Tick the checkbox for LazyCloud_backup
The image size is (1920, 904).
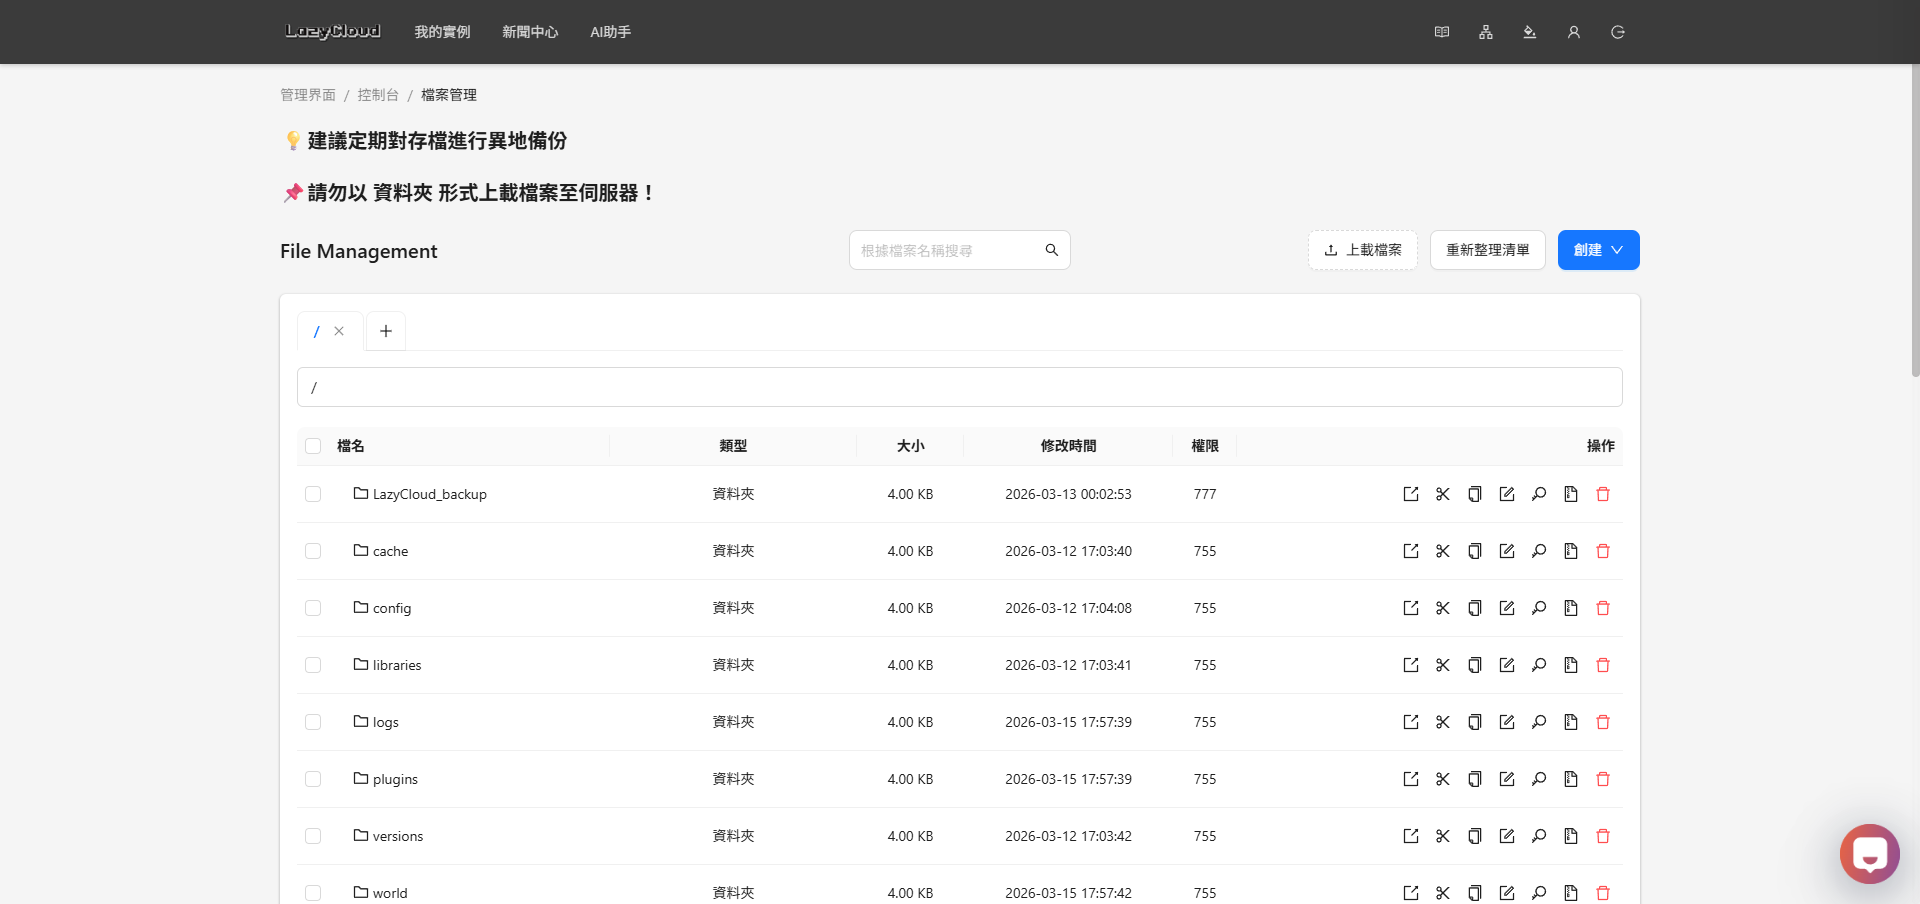[x=313, y=494]
